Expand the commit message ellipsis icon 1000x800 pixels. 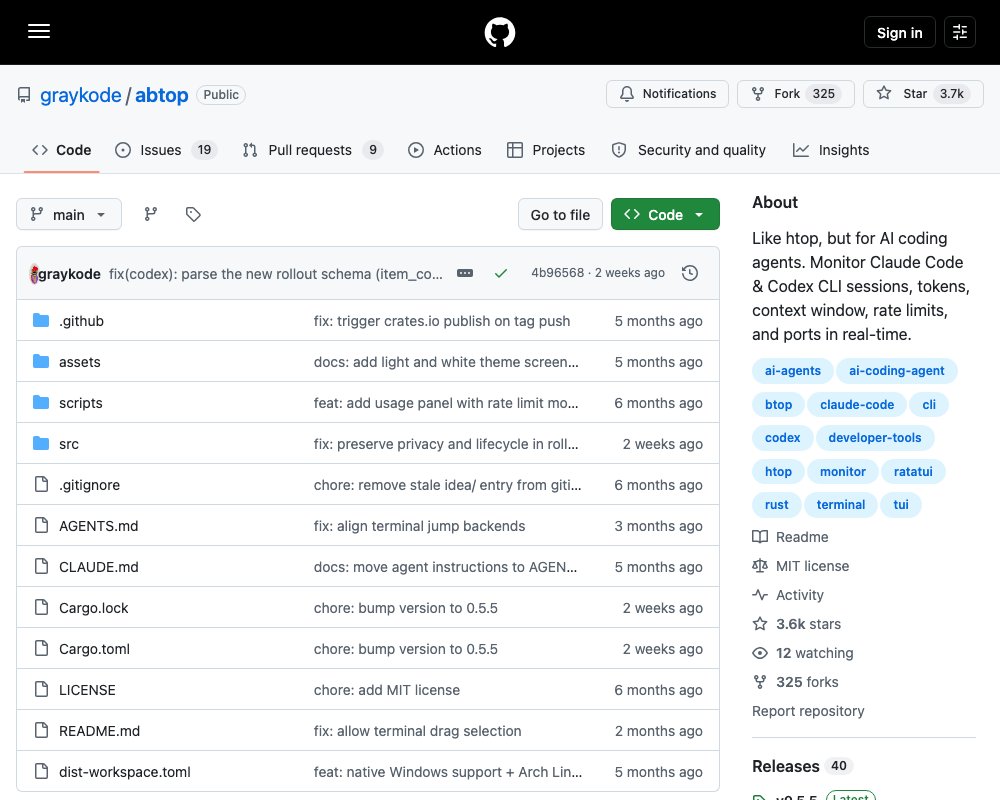coord(465,274)
